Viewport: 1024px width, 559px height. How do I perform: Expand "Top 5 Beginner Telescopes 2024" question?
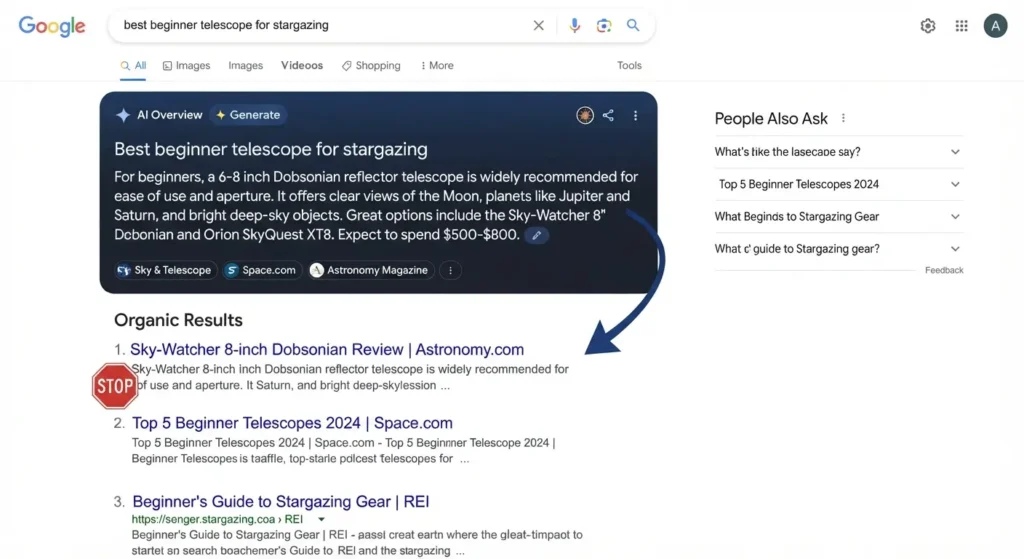coord(838,184)
